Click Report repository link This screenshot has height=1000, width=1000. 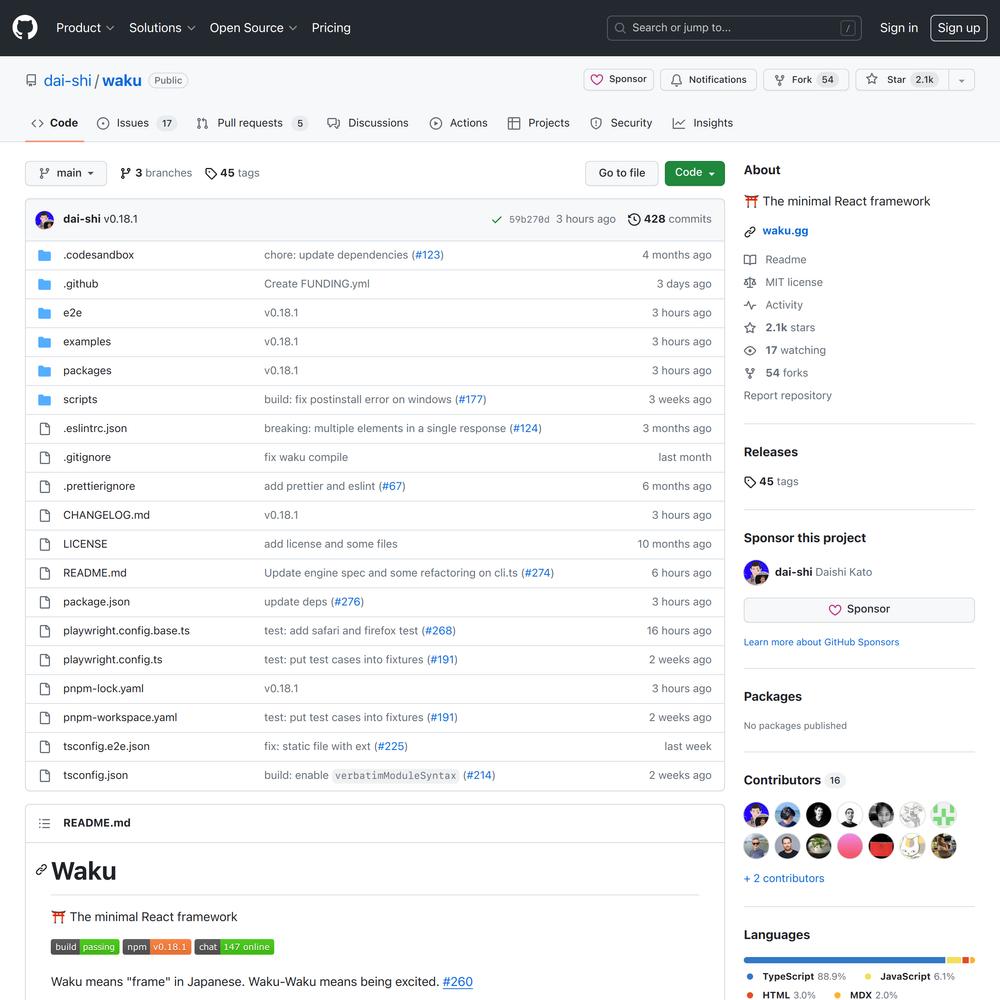(787, 395)
